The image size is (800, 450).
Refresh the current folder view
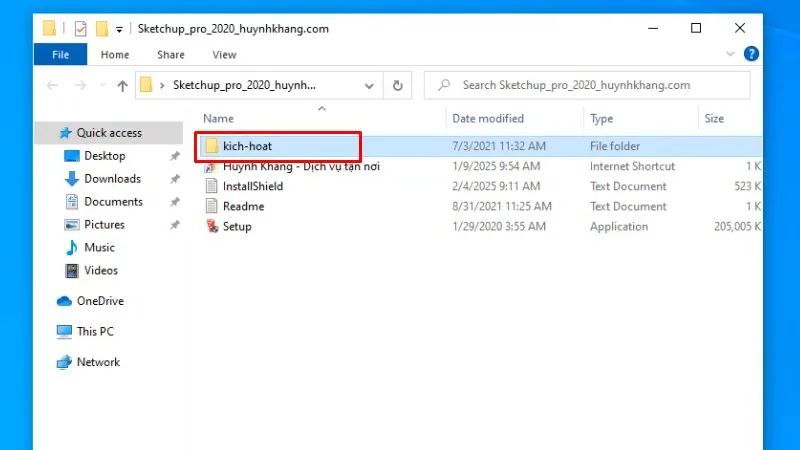[x=398, y=86]
